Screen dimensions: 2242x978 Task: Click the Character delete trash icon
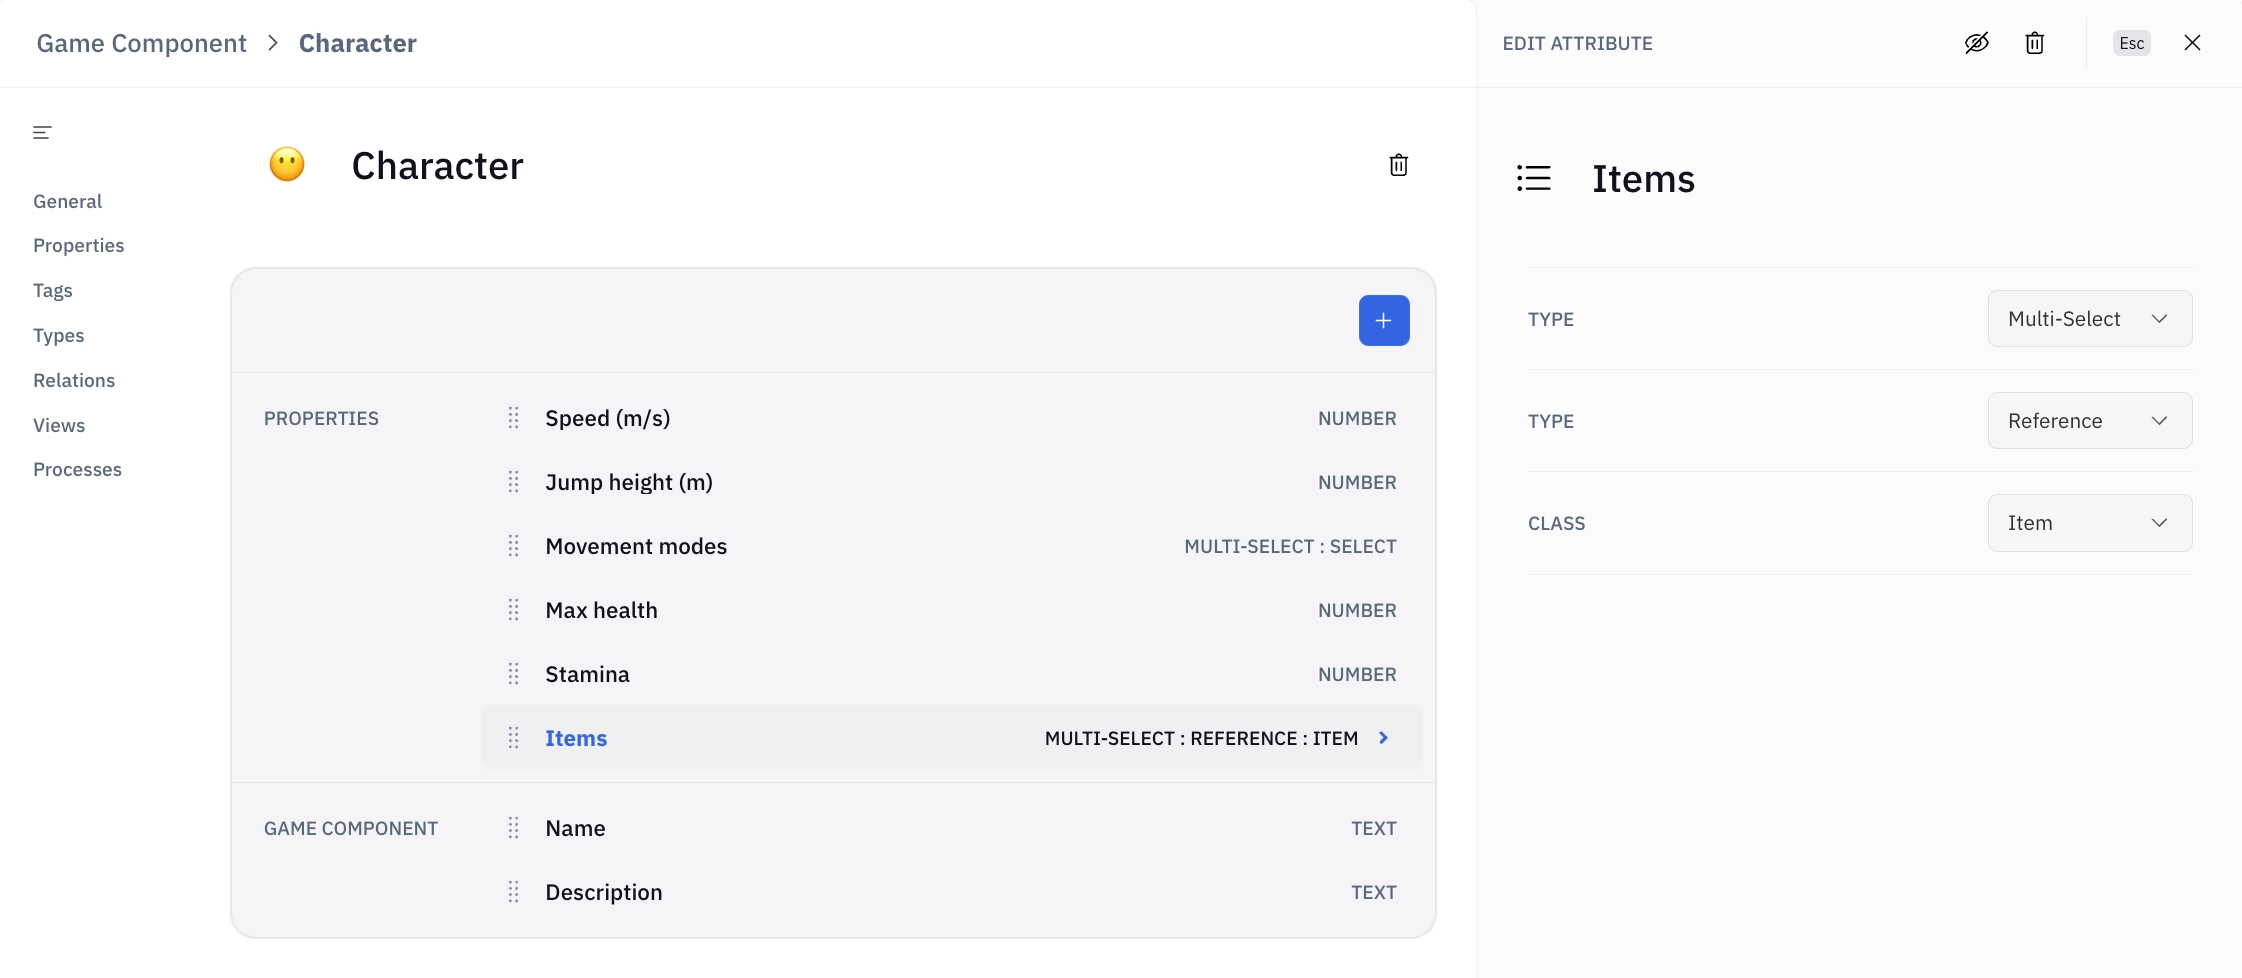1398,165
